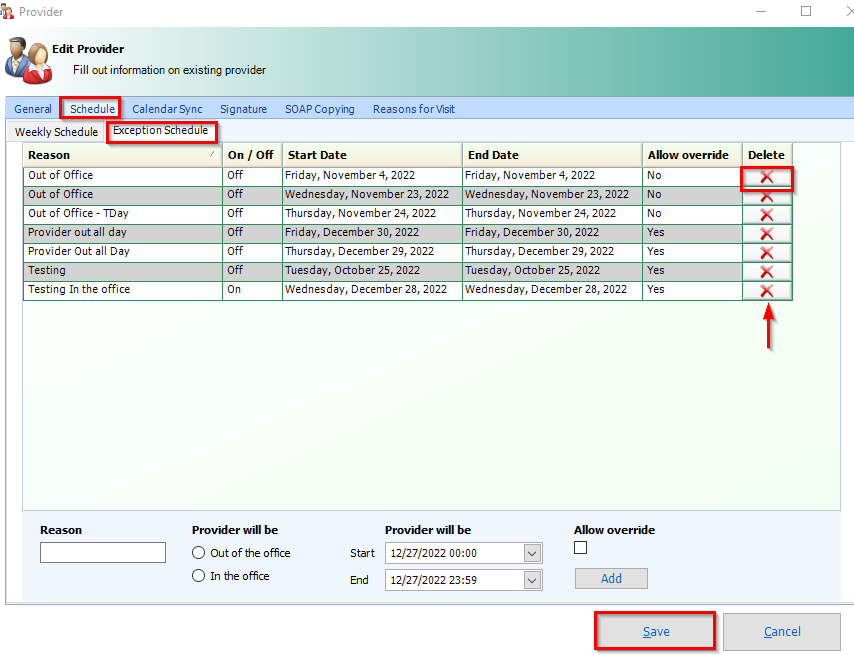This screenshot has height=655, width=854.
Task: Switch to the Weekly Schedule subtab
Action: pyautogui.click(x=56, y=132)
